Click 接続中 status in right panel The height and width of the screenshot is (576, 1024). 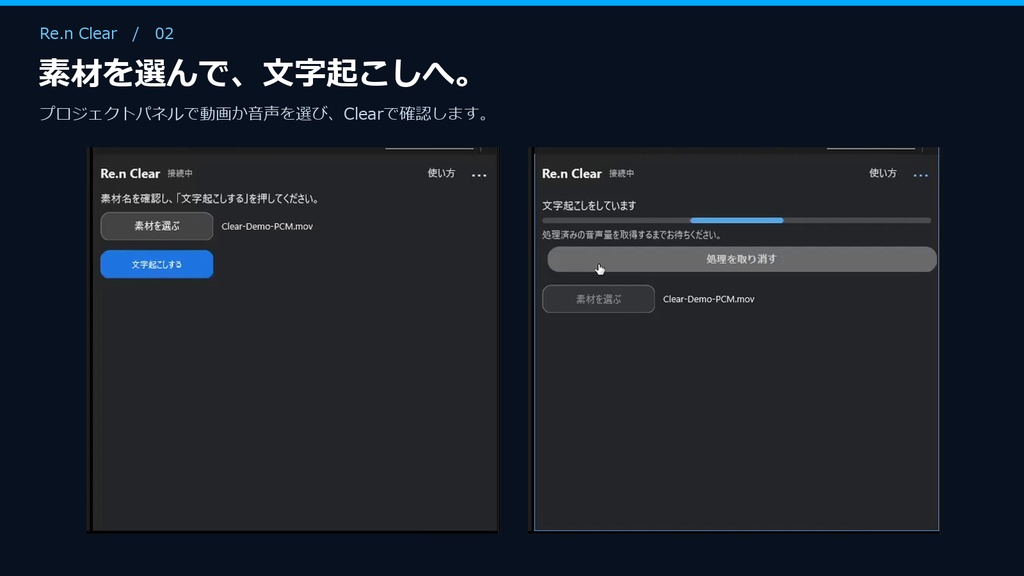pyautogui.click(x=622, y=174)
